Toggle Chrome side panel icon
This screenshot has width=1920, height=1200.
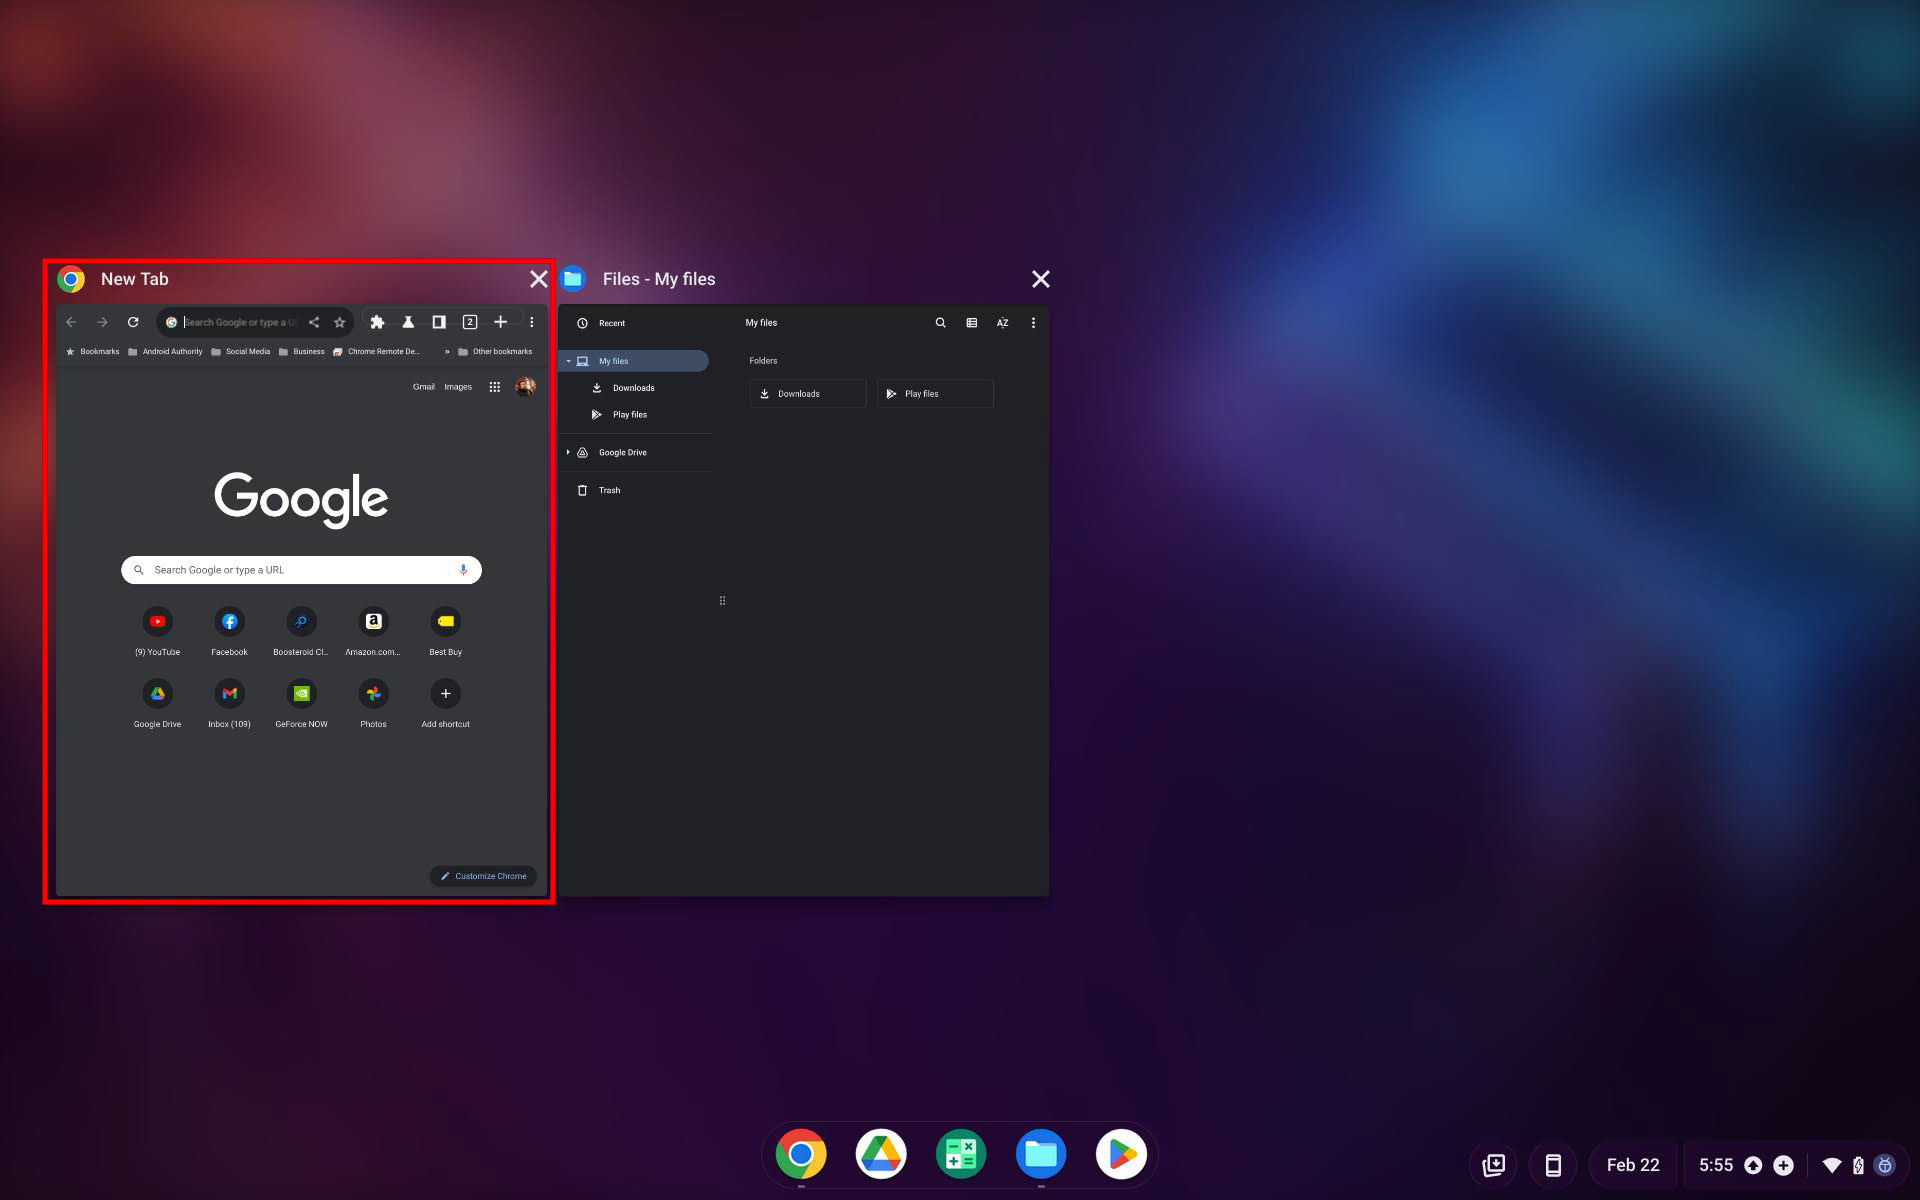(x=438, y=322)
